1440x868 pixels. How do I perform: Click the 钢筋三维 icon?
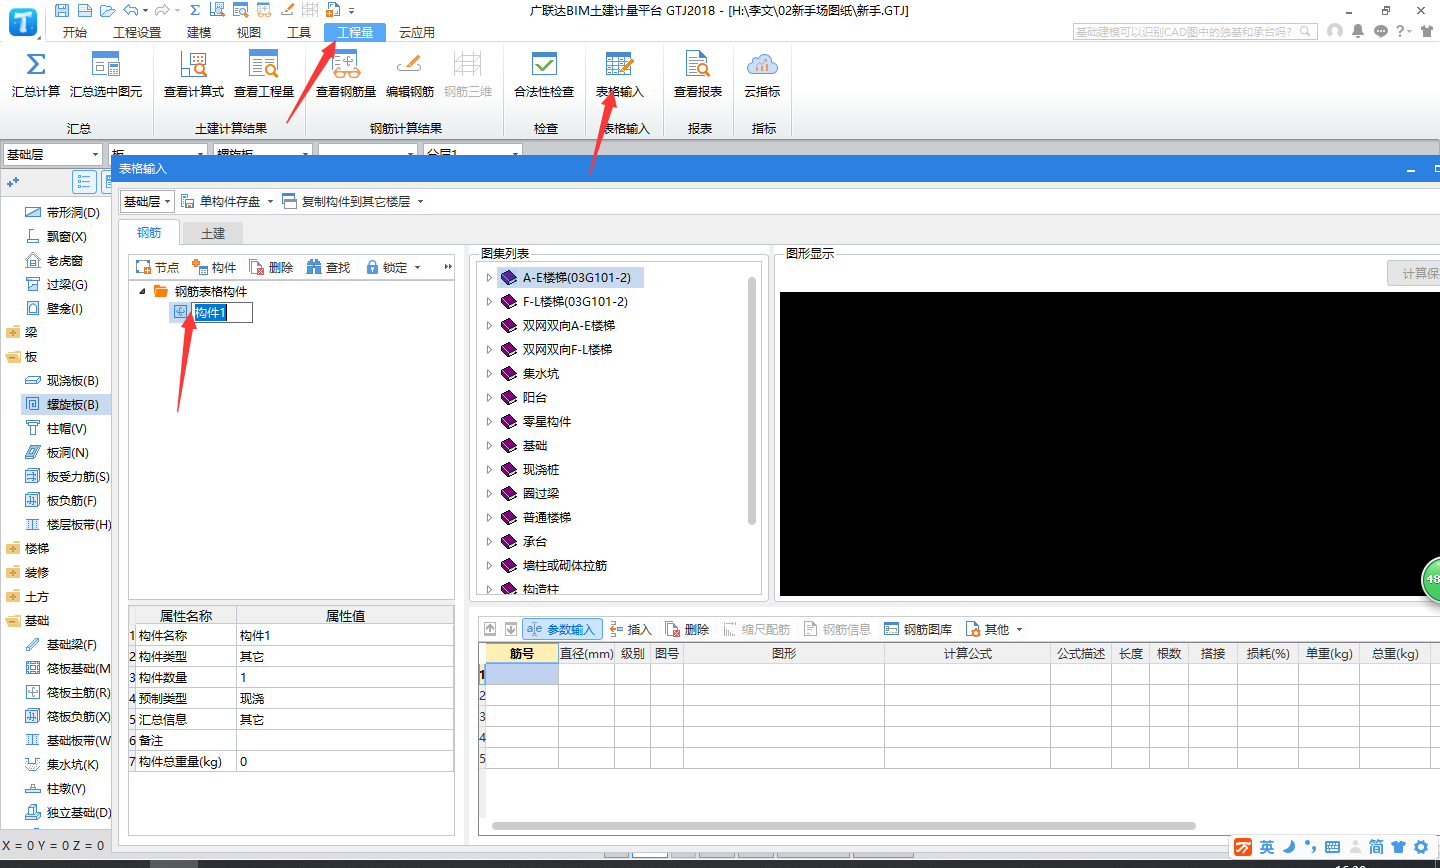click(468, 65)
